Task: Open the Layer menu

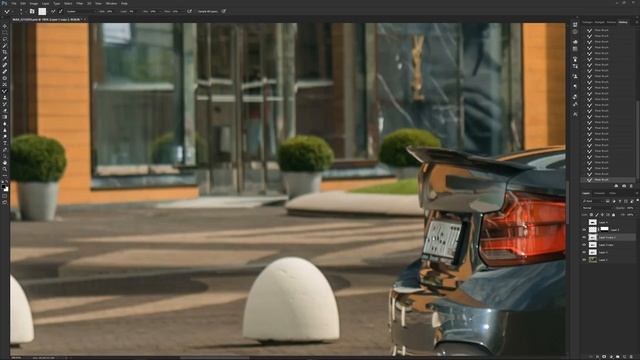Action: tap(45, 3)
